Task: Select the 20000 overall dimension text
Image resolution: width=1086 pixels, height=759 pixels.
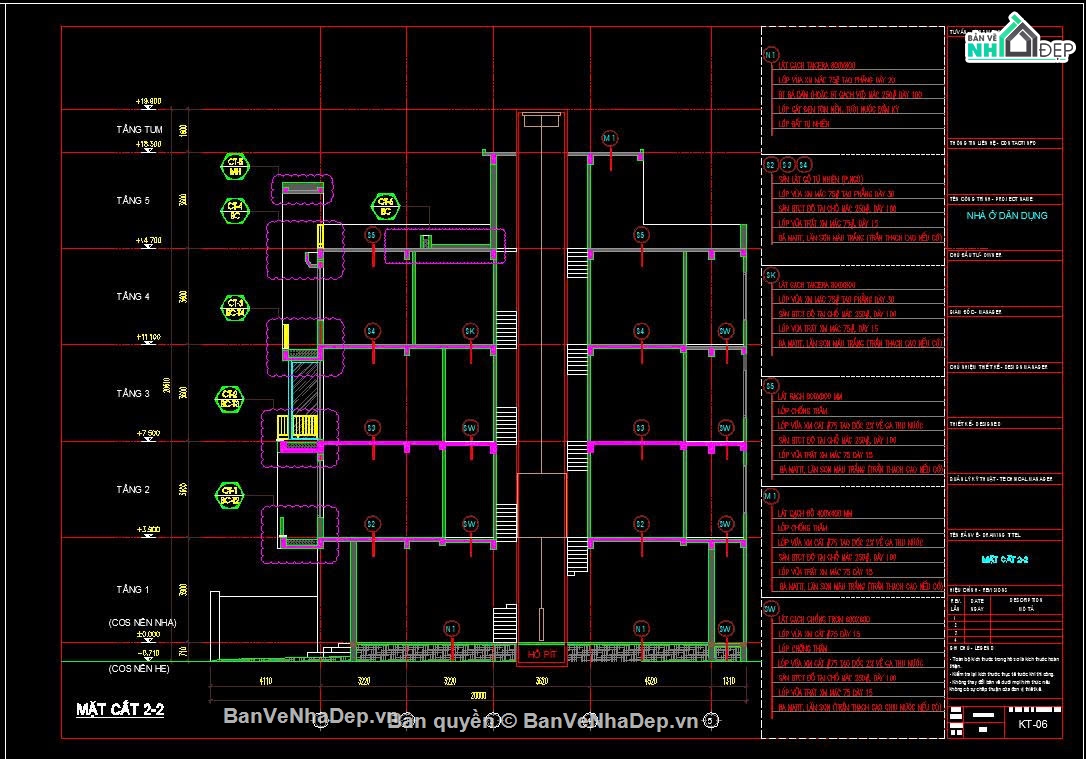Action: point(478,695)
